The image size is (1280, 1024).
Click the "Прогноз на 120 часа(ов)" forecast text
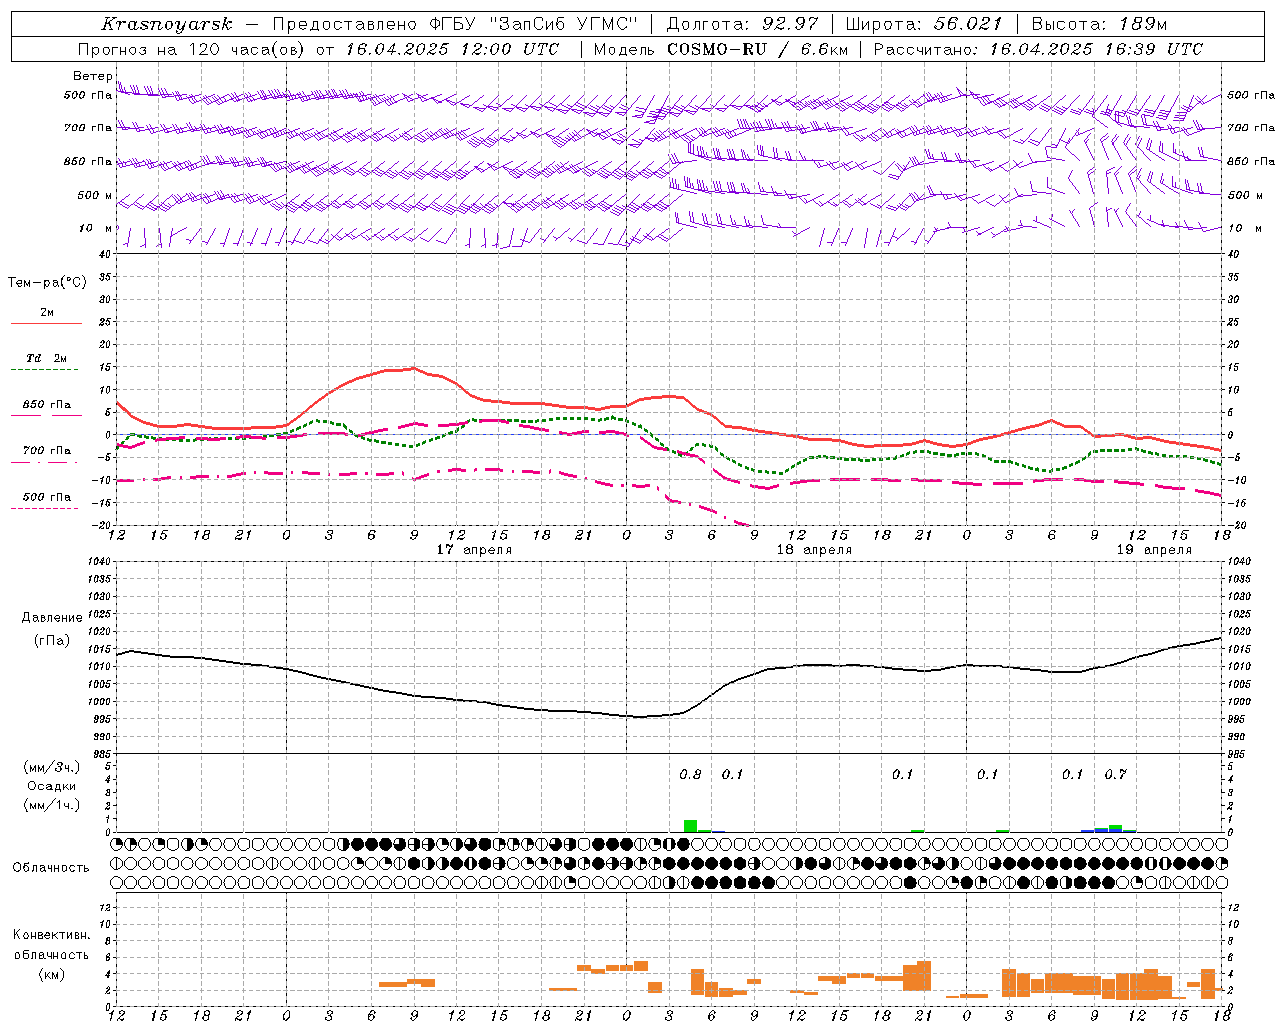pyautogui.click(x=192, y=49)
